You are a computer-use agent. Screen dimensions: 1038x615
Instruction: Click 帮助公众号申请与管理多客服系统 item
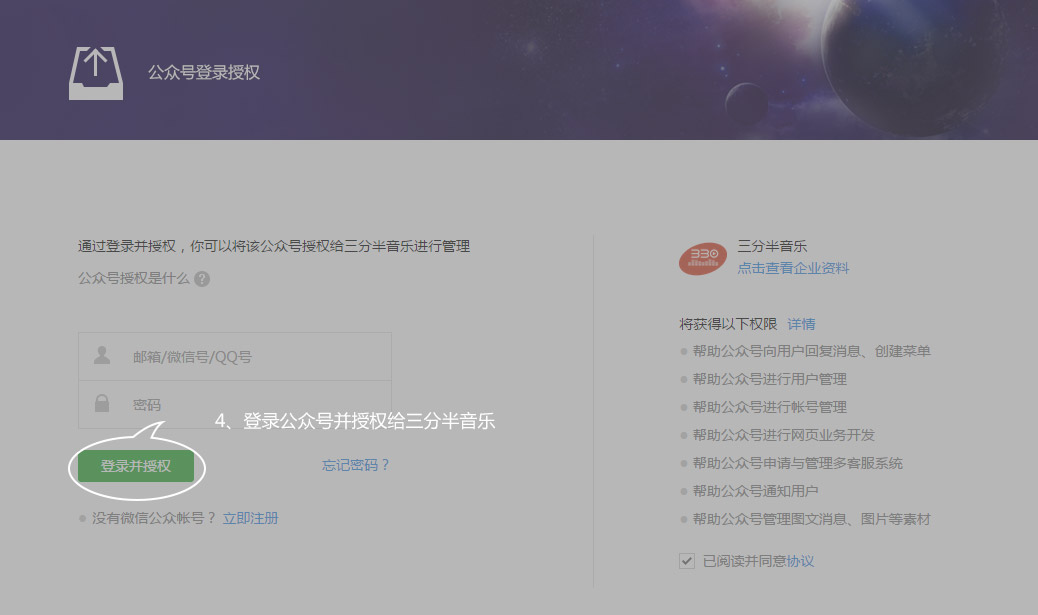[x=798, y=463]
